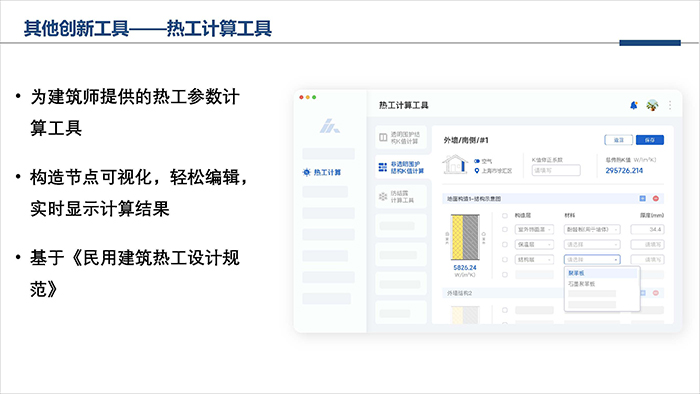The width and height of the screenshot is (700, 394).
Task: Click the location pin icon for 上海市
Action: tap(477, 171)
